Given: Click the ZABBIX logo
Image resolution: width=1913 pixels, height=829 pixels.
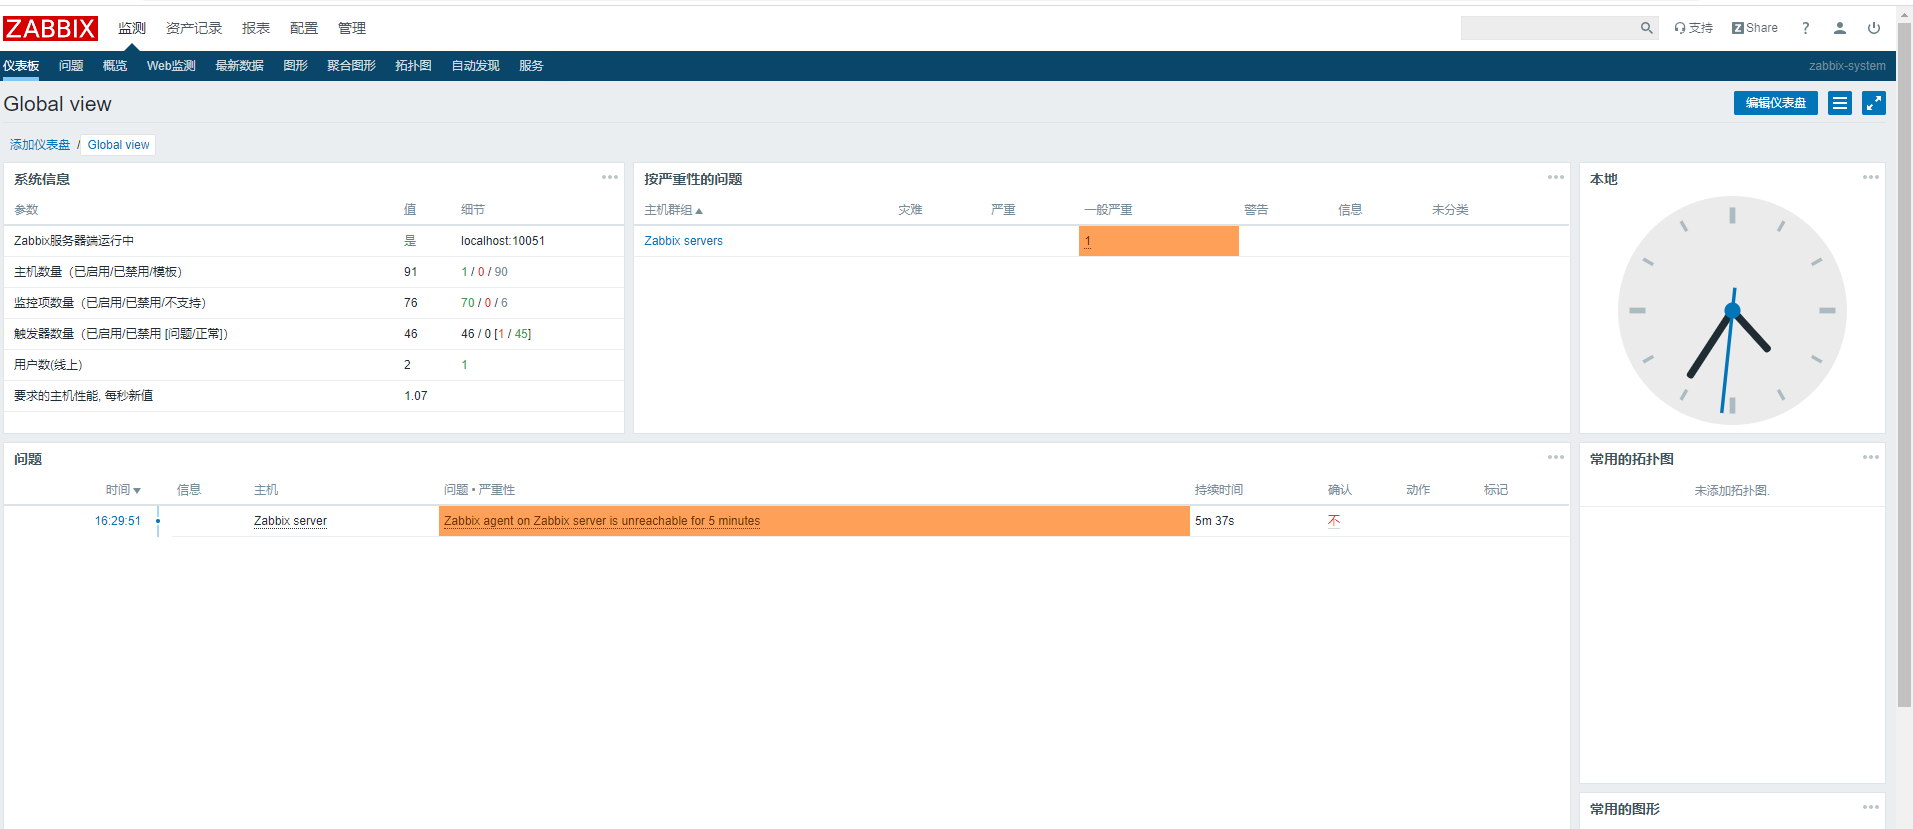Looking at the screenshot, I should click(x=50, y=28).
